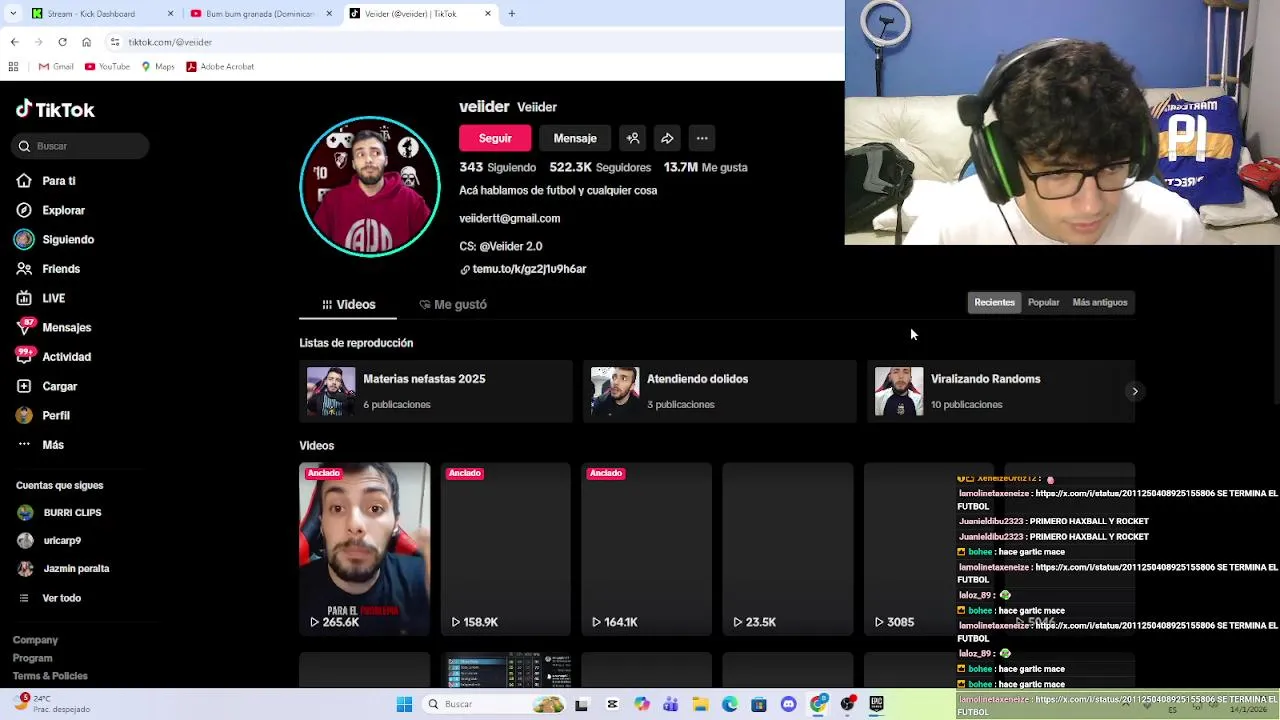Open Epic Games from the taskbar
Image resolution: width=1280 pixels, height=720 pixels.
point(877,704)
